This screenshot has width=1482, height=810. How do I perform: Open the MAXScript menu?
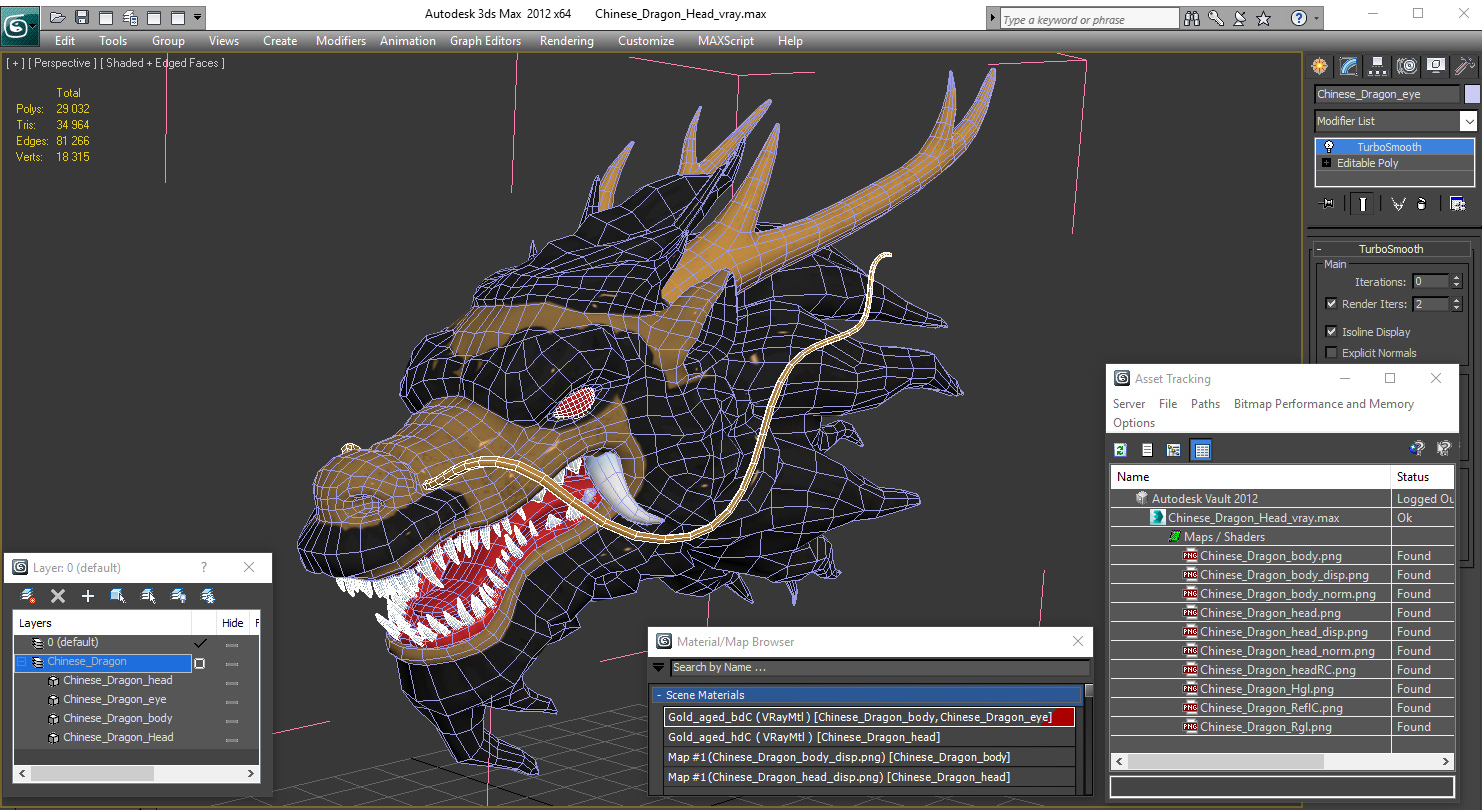(726, 41)
